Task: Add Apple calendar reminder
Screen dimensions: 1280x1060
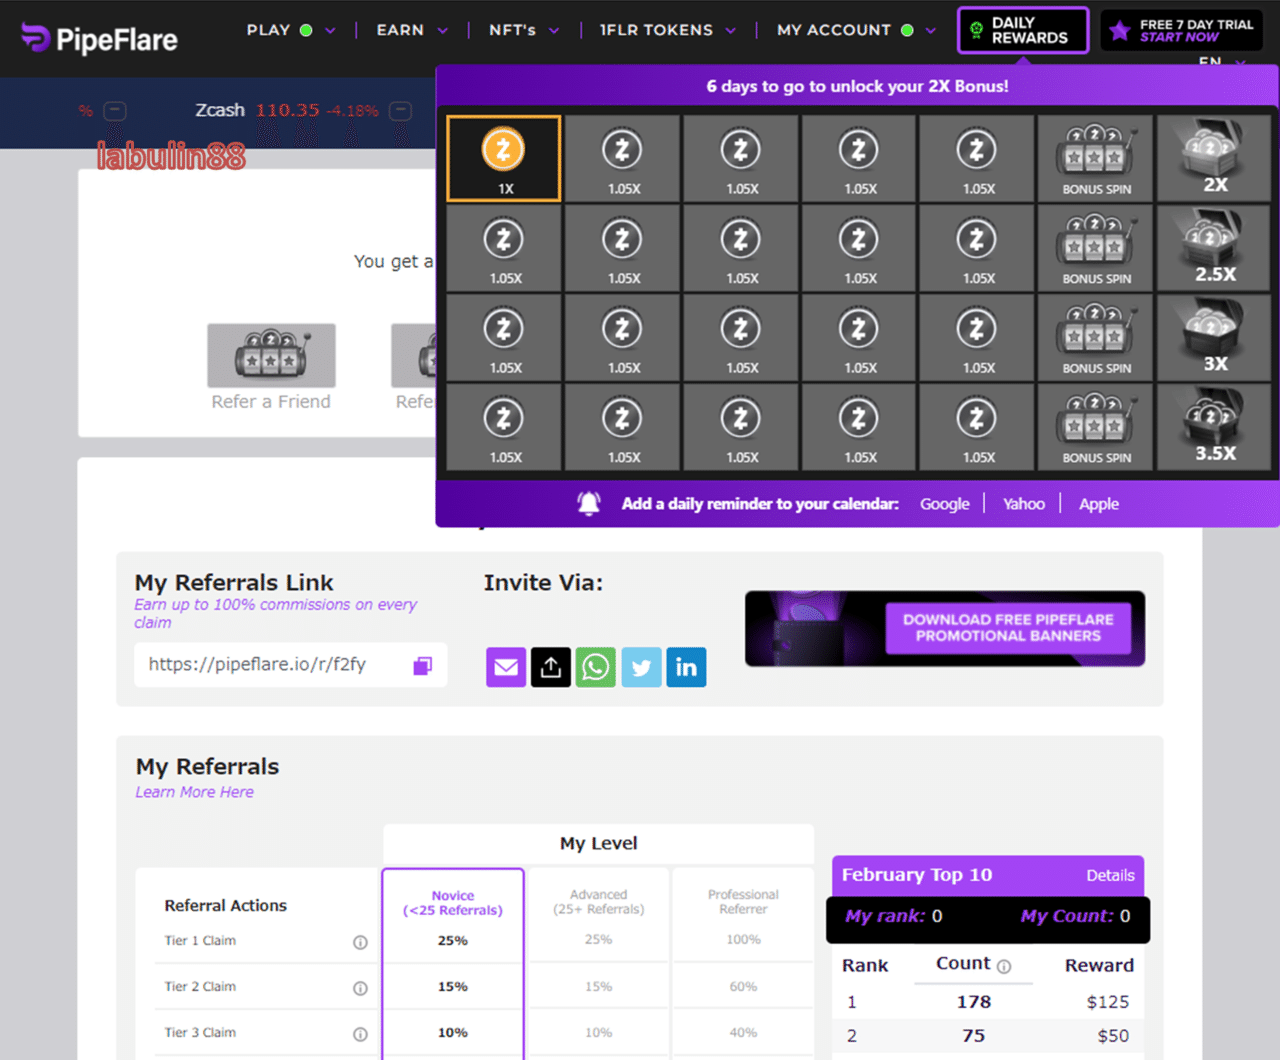Action: 1099,504
